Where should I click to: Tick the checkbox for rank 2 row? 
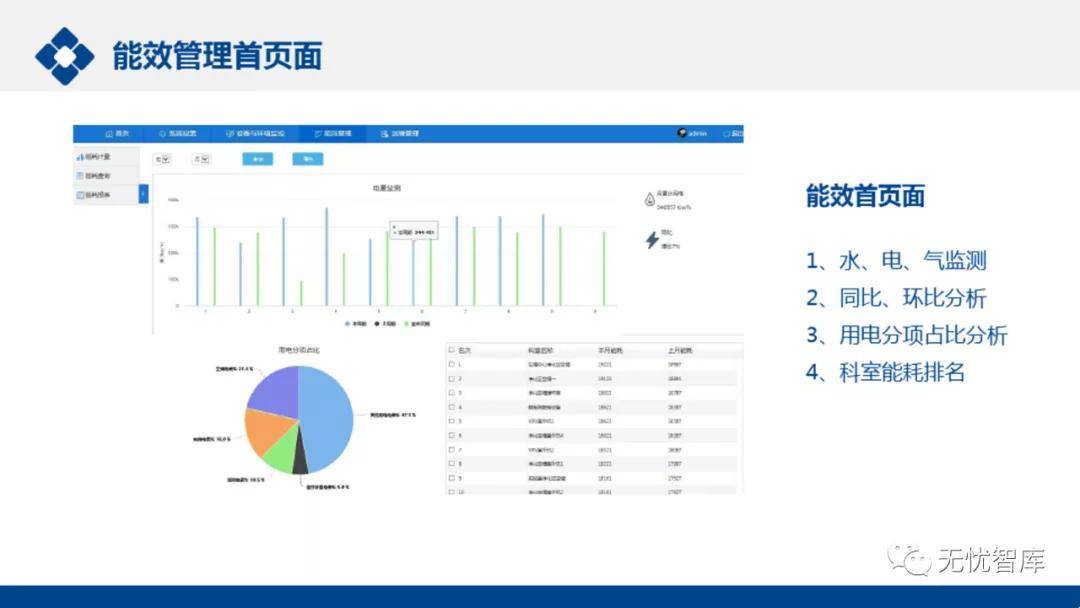tap(452, 379)
